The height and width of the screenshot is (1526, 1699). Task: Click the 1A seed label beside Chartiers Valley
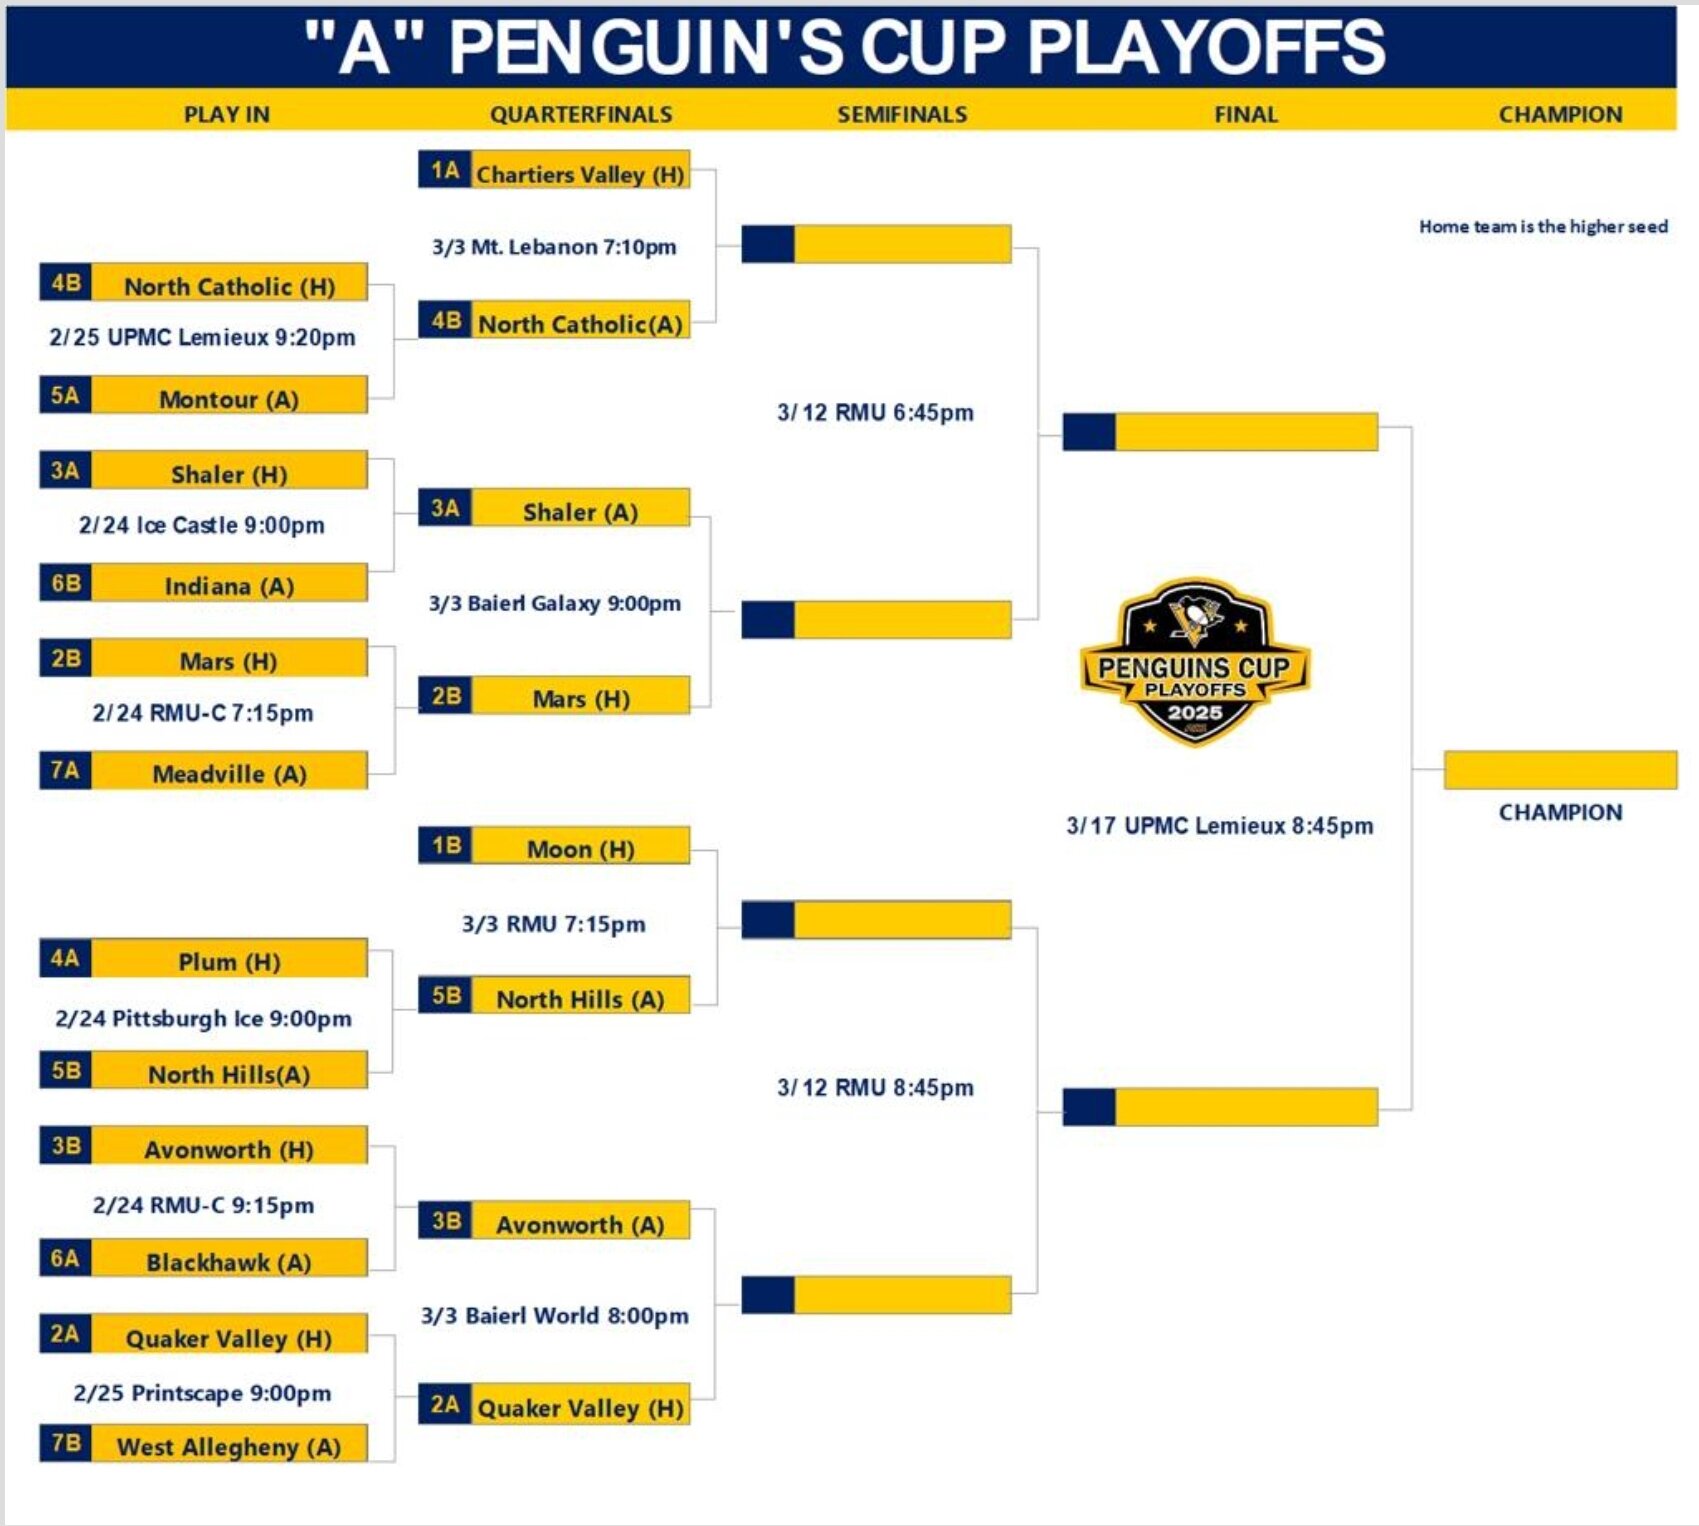[445, 170]
